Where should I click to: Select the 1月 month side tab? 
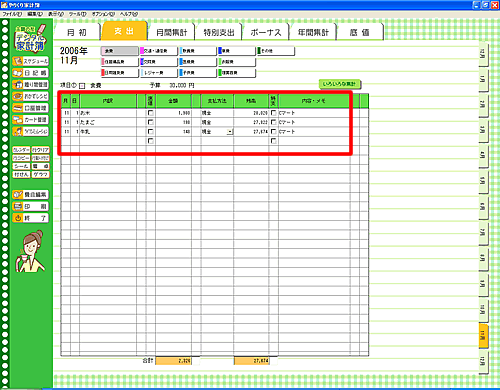click(x=483, y=79)
